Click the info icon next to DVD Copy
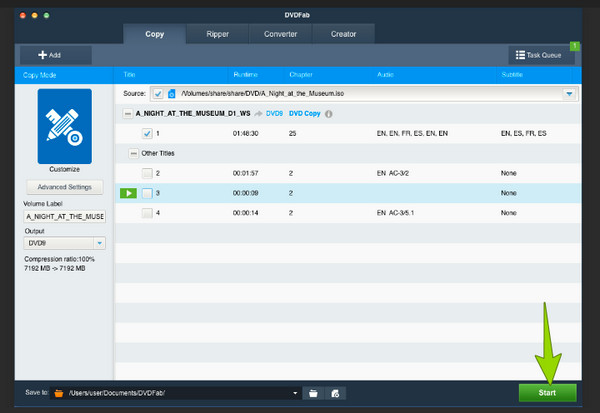 [x=329, y=114]
